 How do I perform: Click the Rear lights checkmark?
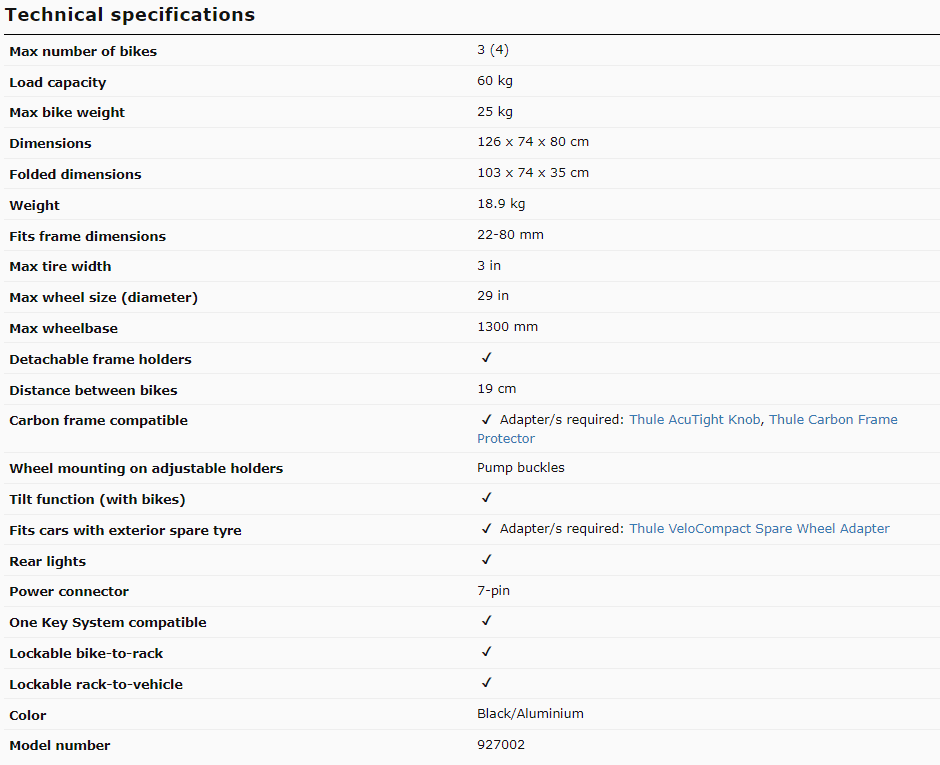pyautogui.click(x=487, y=559)
